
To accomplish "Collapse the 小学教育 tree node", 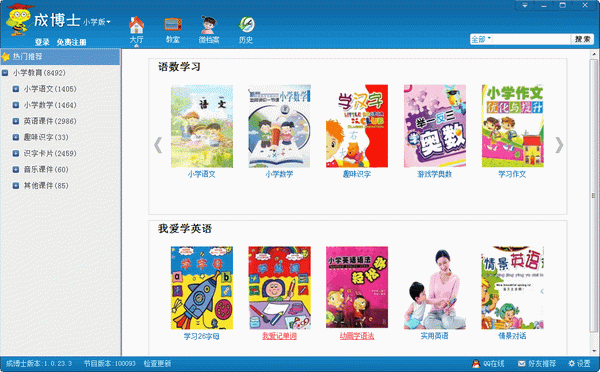I will click(x=5, y=73).
